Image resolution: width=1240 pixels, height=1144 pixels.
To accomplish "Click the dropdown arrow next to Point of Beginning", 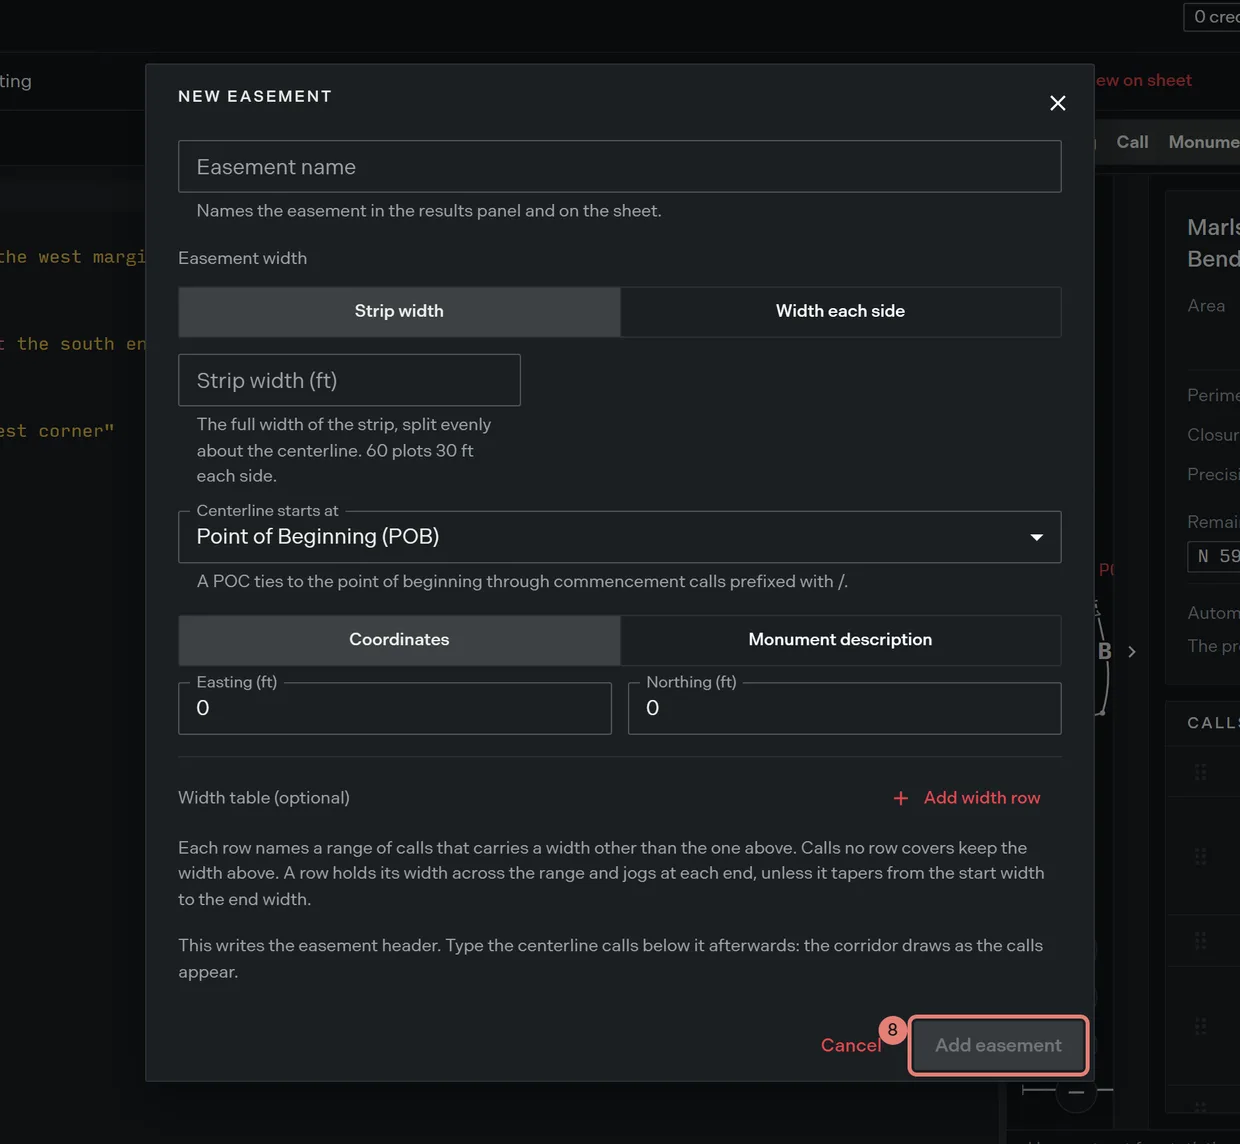I will (x=1036, y=537).
